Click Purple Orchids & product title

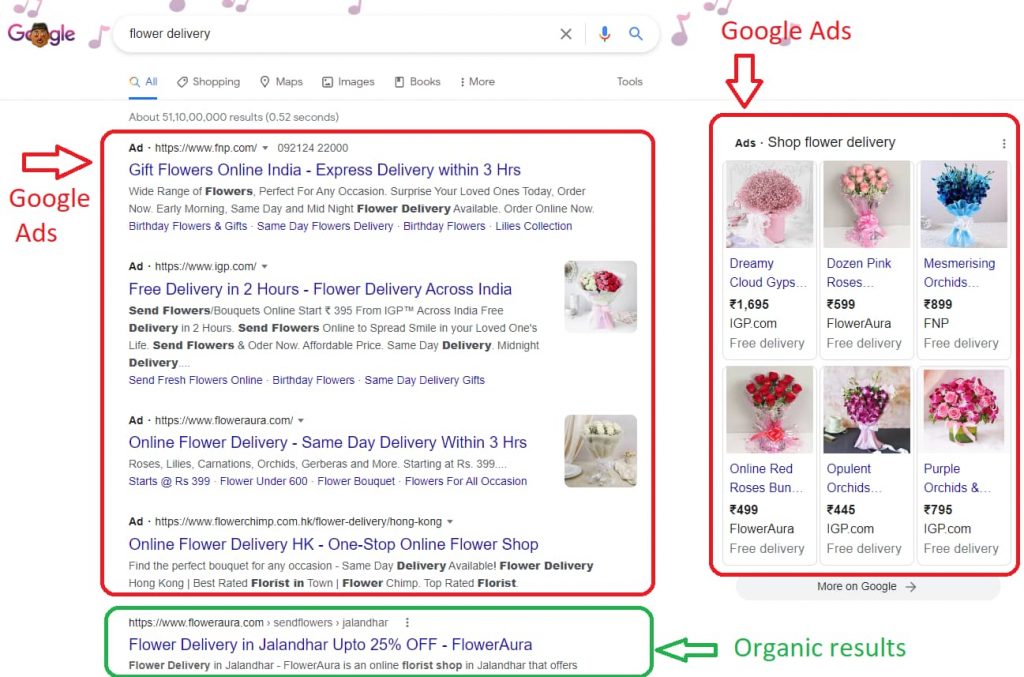click(957, 479)
